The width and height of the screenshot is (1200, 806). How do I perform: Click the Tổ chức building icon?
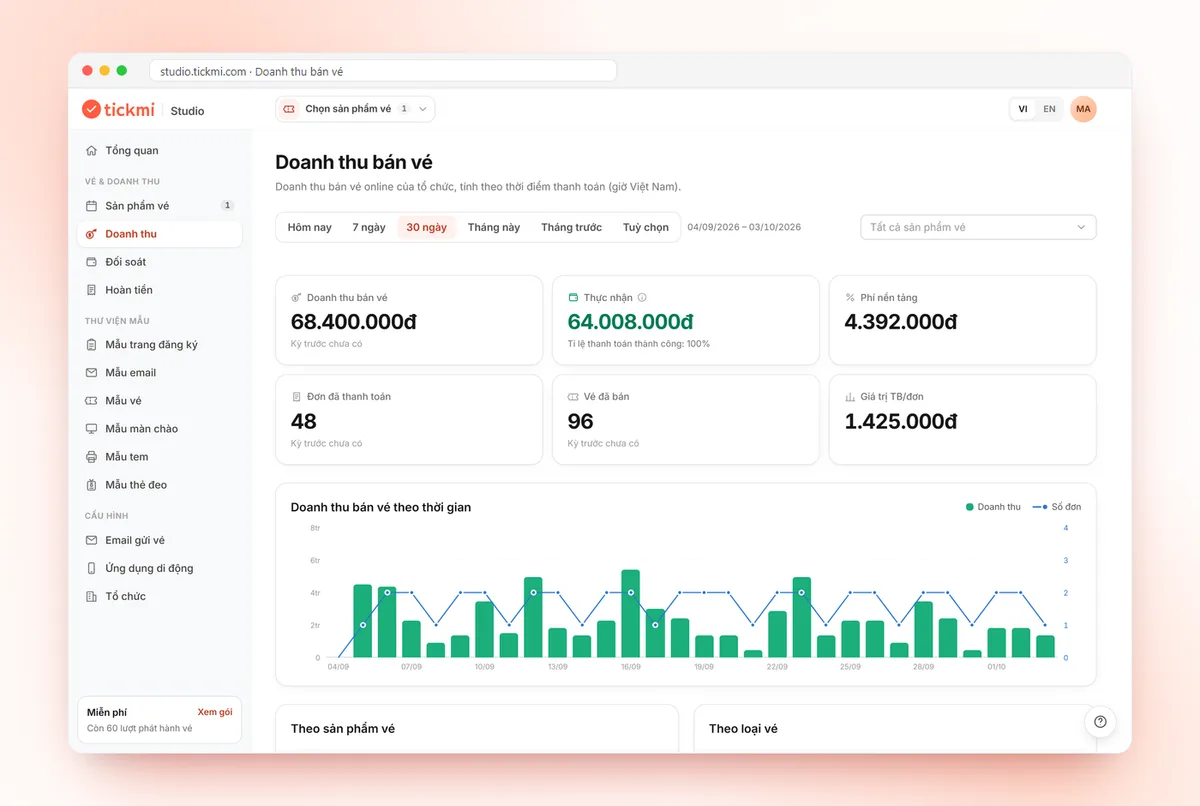click(92, 596)
